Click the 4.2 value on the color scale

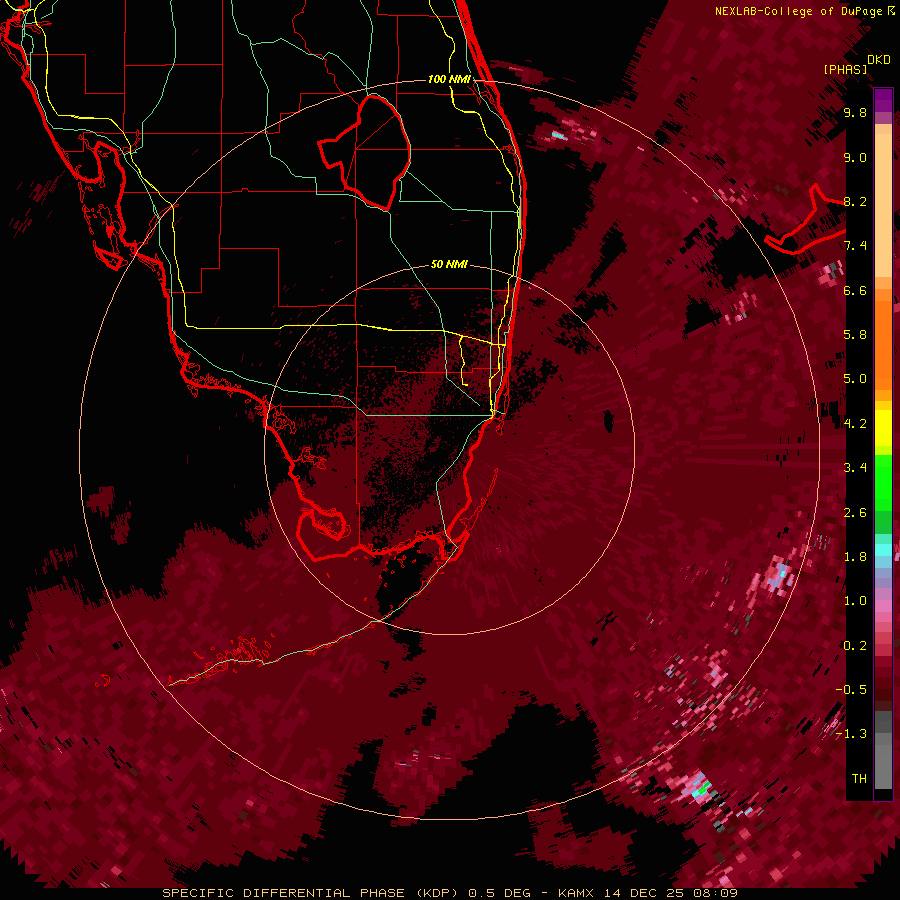pos(855,424)
